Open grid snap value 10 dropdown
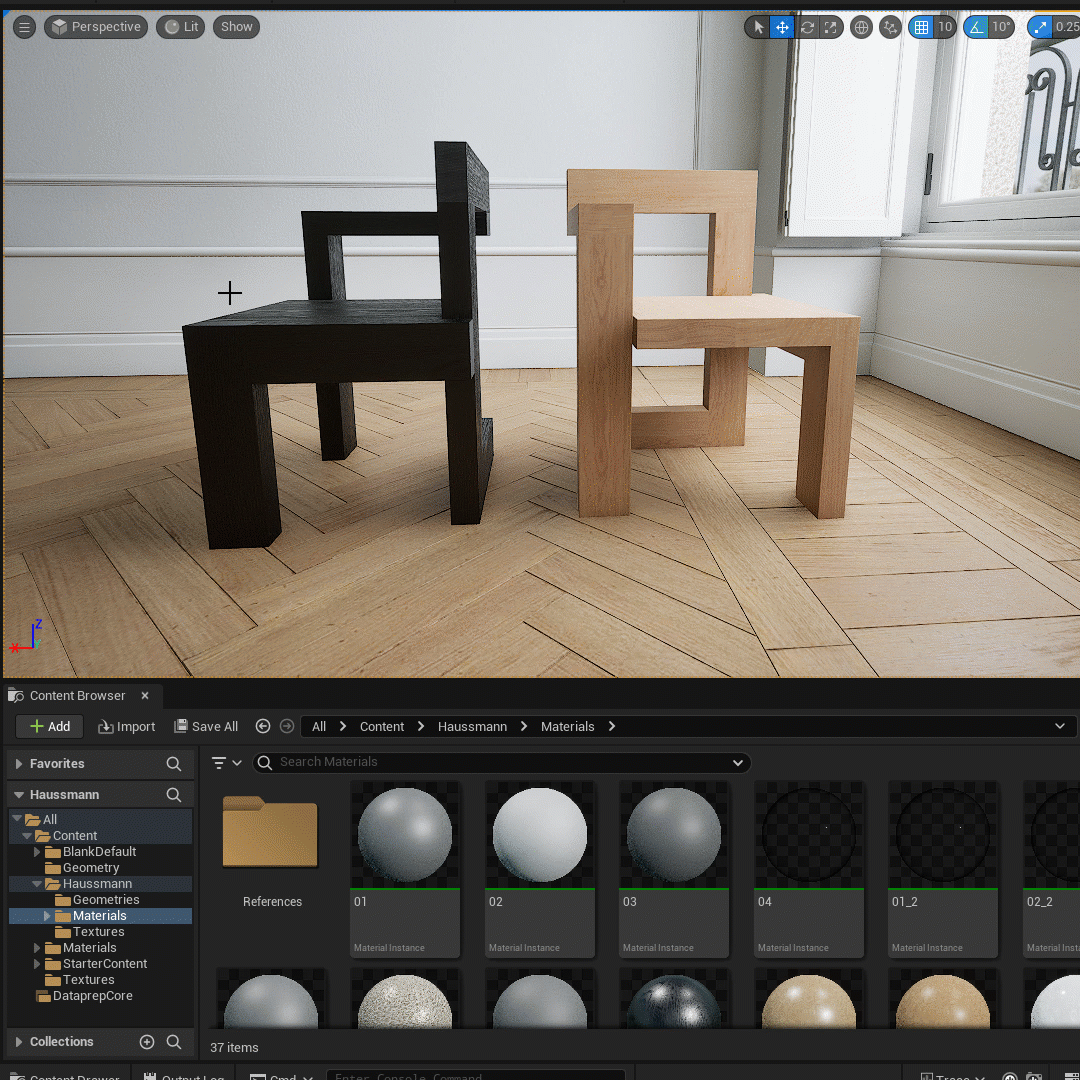Image resolution: width=1080 pixels, height=1080 pixels. [x=945, y=27]
